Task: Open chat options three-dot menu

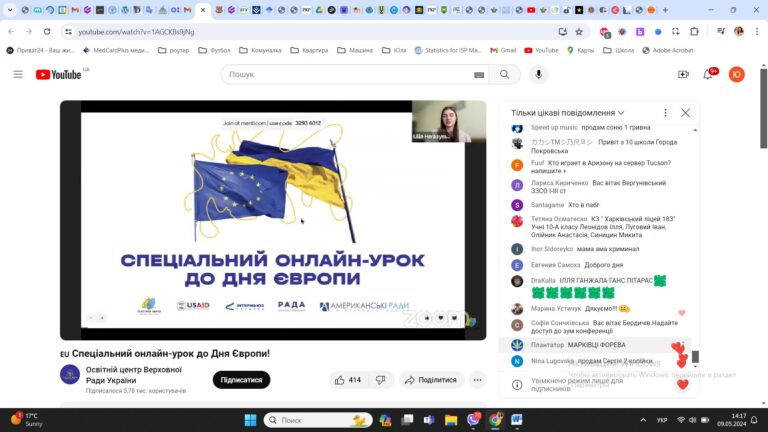Action: [665, 113]
